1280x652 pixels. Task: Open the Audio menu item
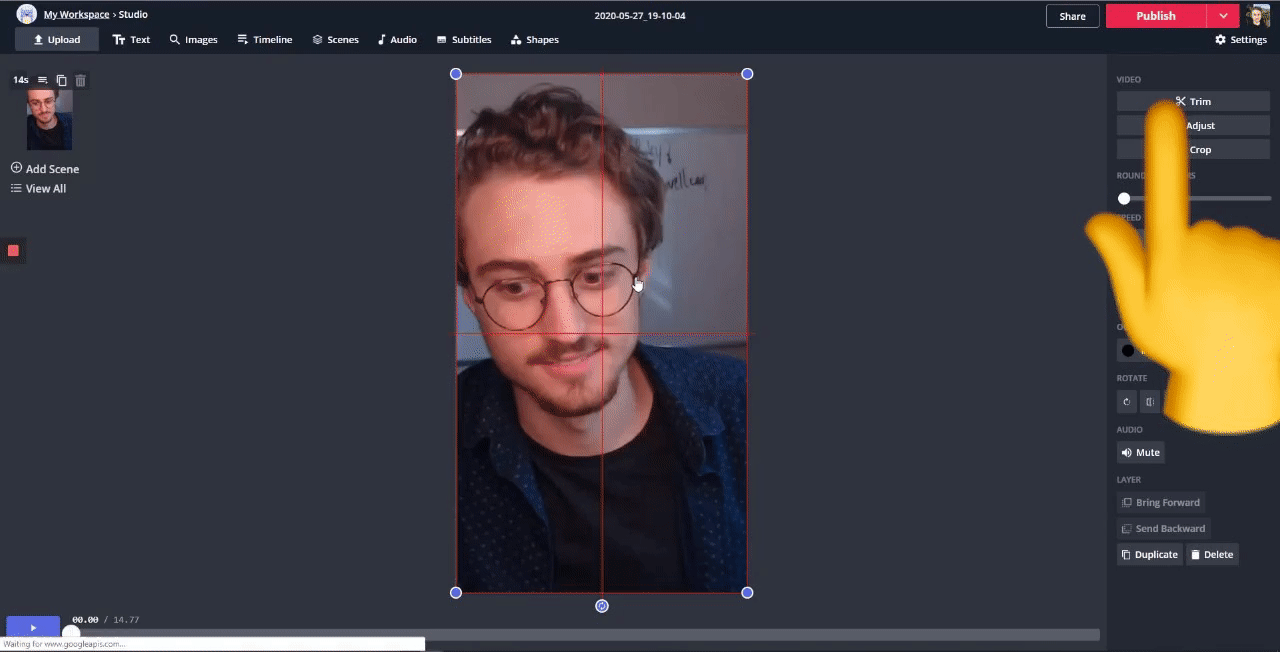[397, 40]
